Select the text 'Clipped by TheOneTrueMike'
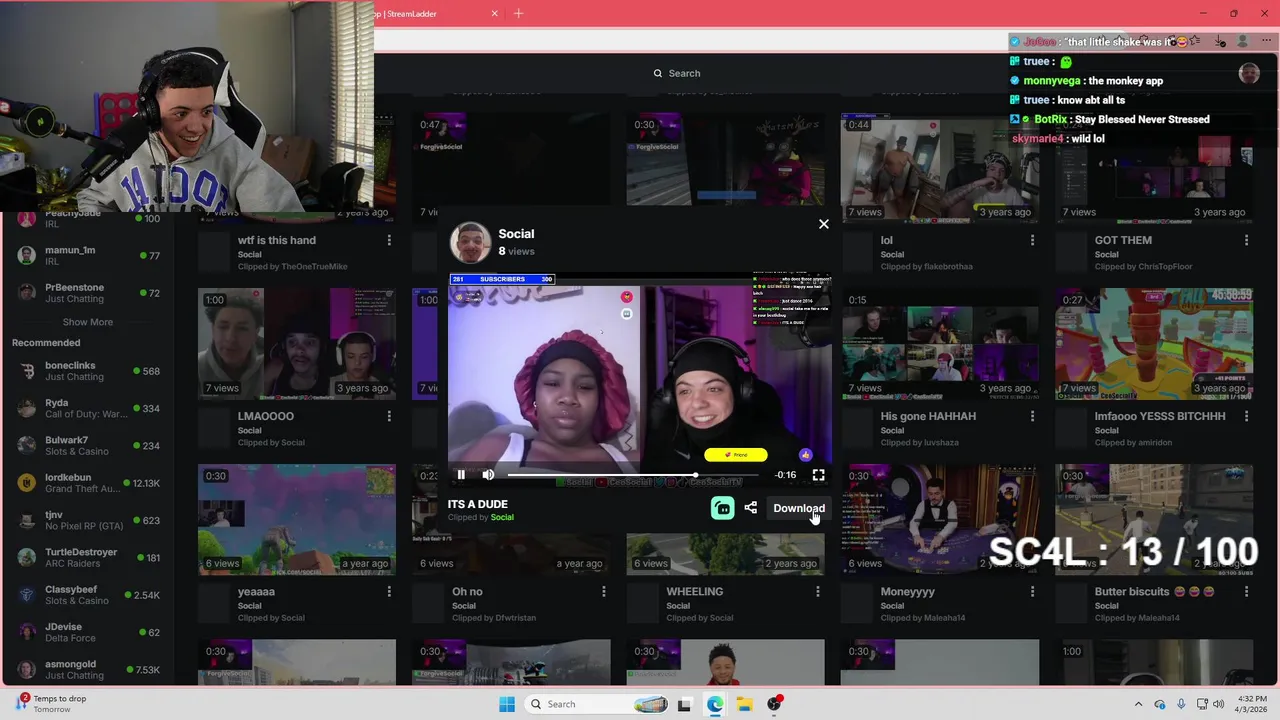The image size is (1280, 720). pyautogui.click(x=293, y=267)
